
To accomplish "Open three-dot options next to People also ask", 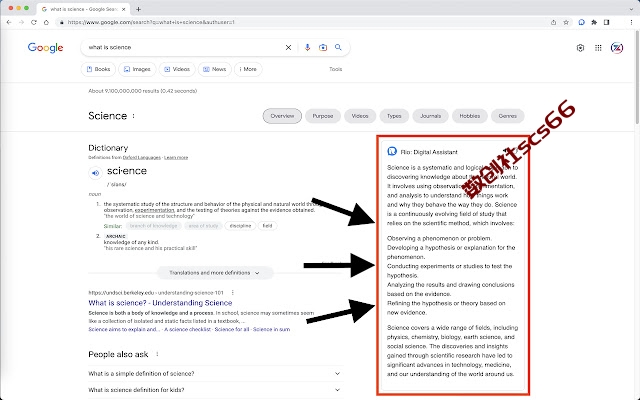I will click(x=157, y=354).
